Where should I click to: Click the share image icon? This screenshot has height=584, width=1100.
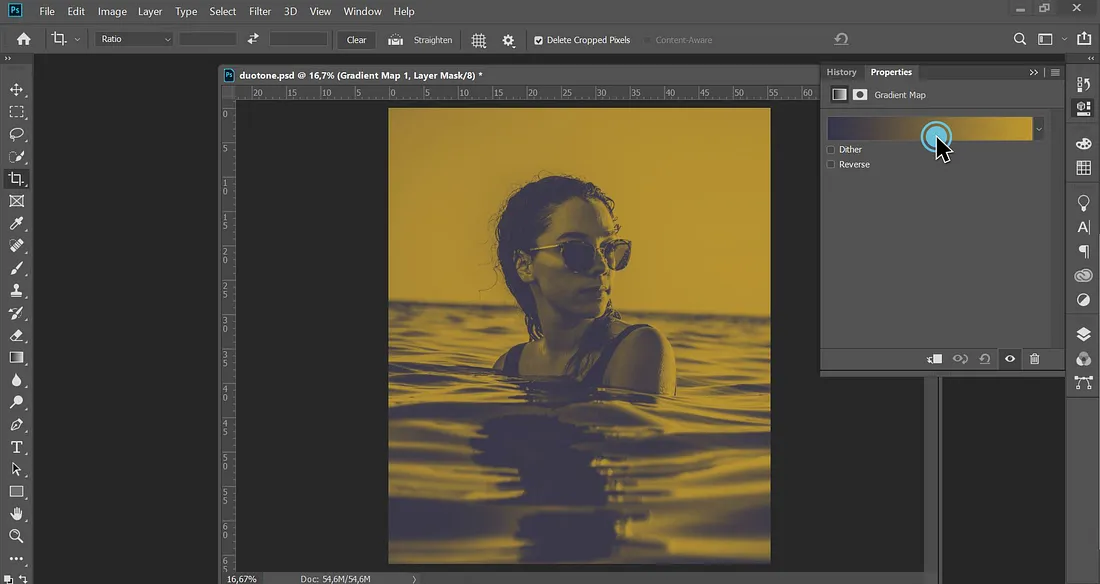1084,39
